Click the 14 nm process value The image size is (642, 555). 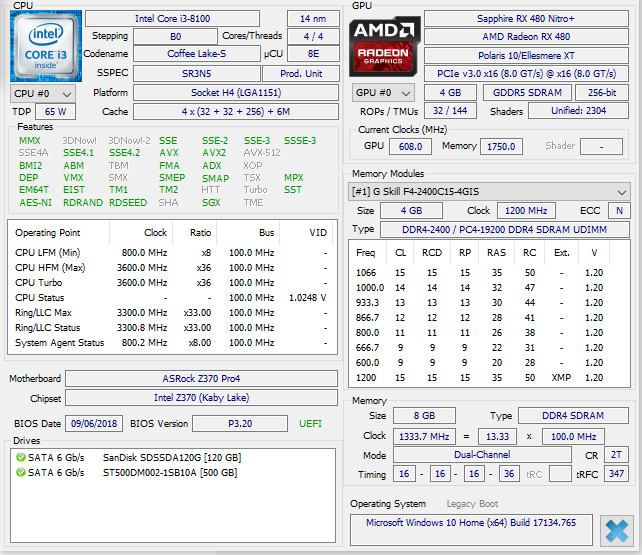tap(313, 19)
